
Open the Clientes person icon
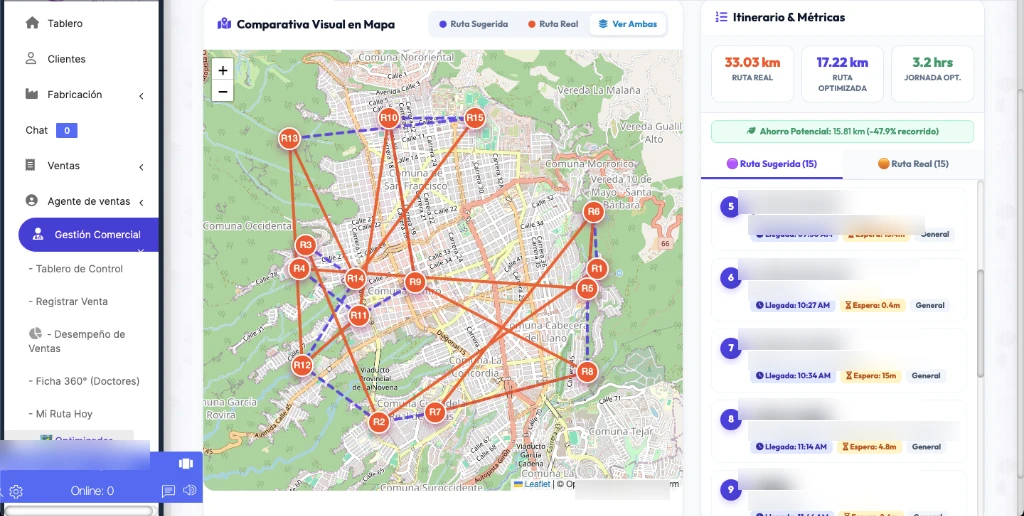tap(31, 59)
